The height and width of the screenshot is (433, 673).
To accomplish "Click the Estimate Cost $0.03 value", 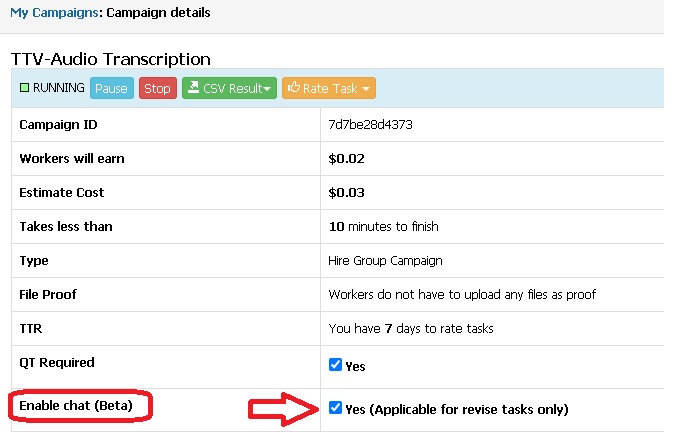I will (x=346, y=193).
